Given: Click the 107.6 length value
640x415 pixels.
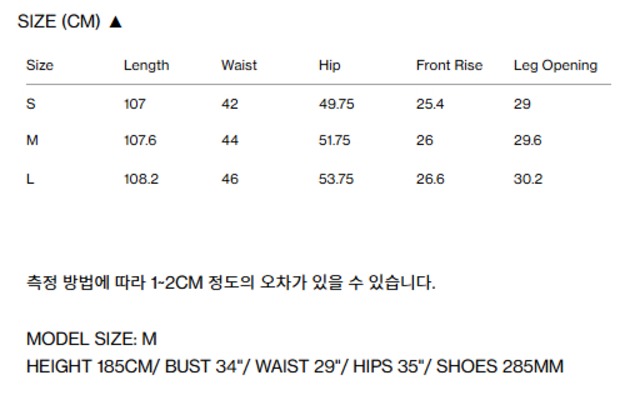Looking at the screenshot, I should tap(140, 141).
